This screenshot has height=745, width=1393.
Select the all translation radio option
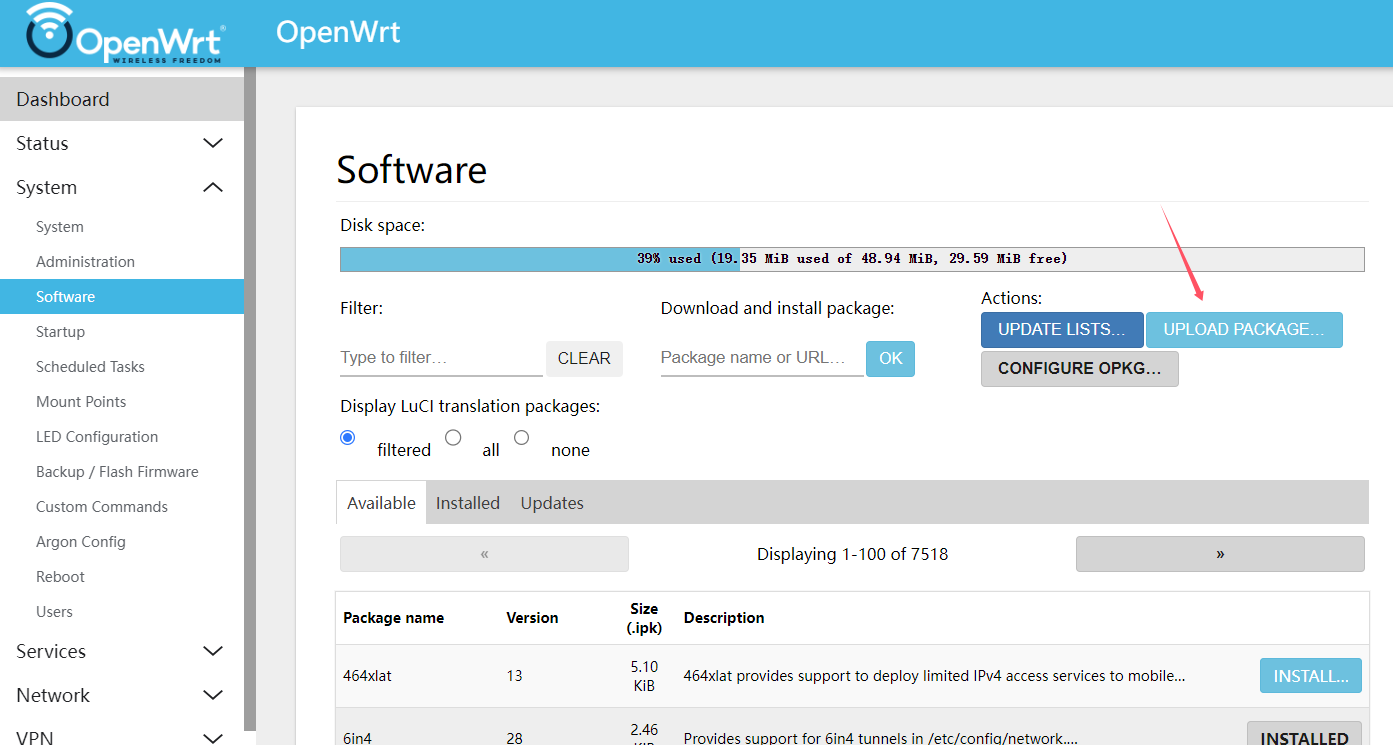[x=453, y=438]
